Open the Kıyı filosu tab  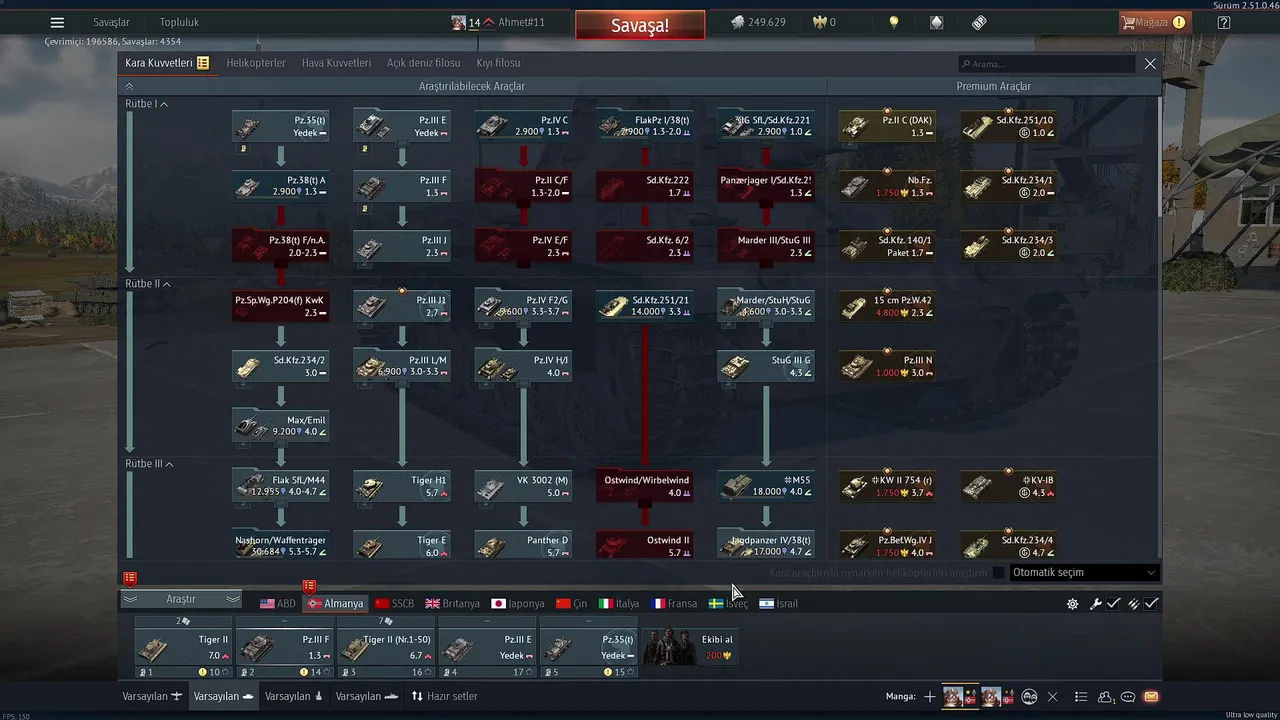[x=498, y=63]
